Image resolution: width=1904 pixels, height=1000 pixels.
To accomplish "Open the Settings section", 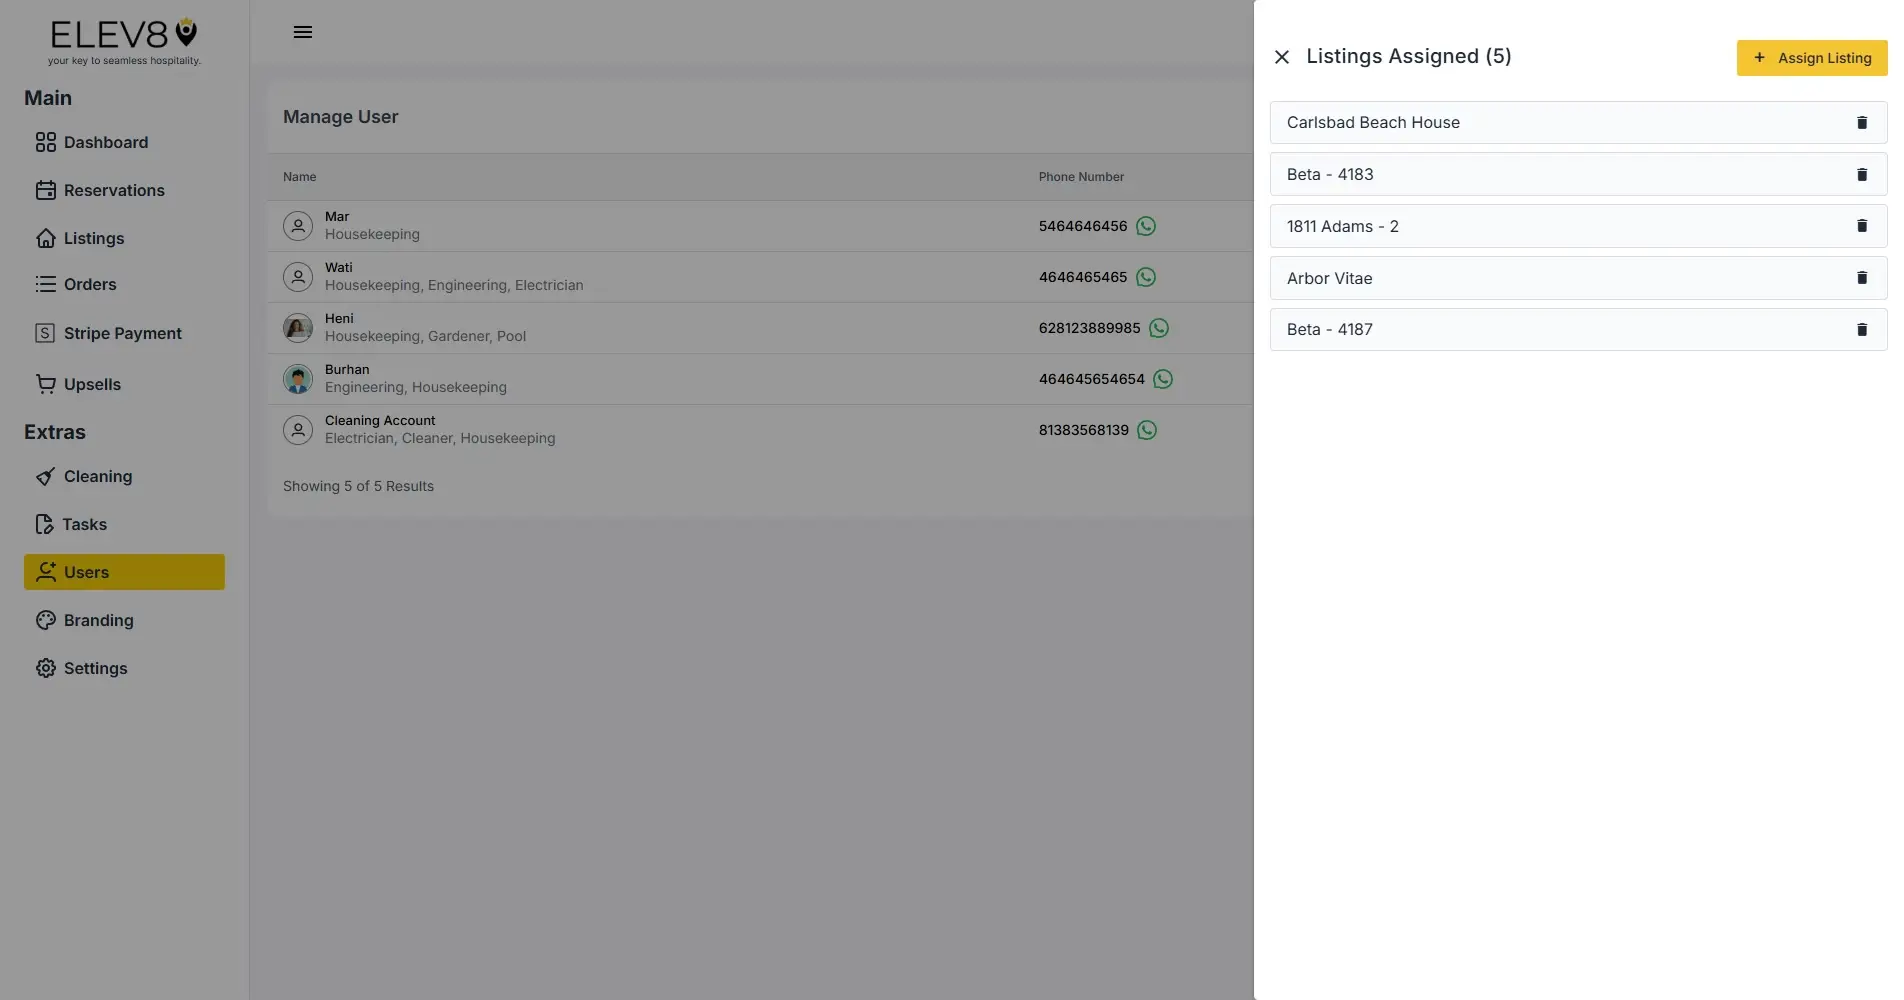I will coord(95,668).
